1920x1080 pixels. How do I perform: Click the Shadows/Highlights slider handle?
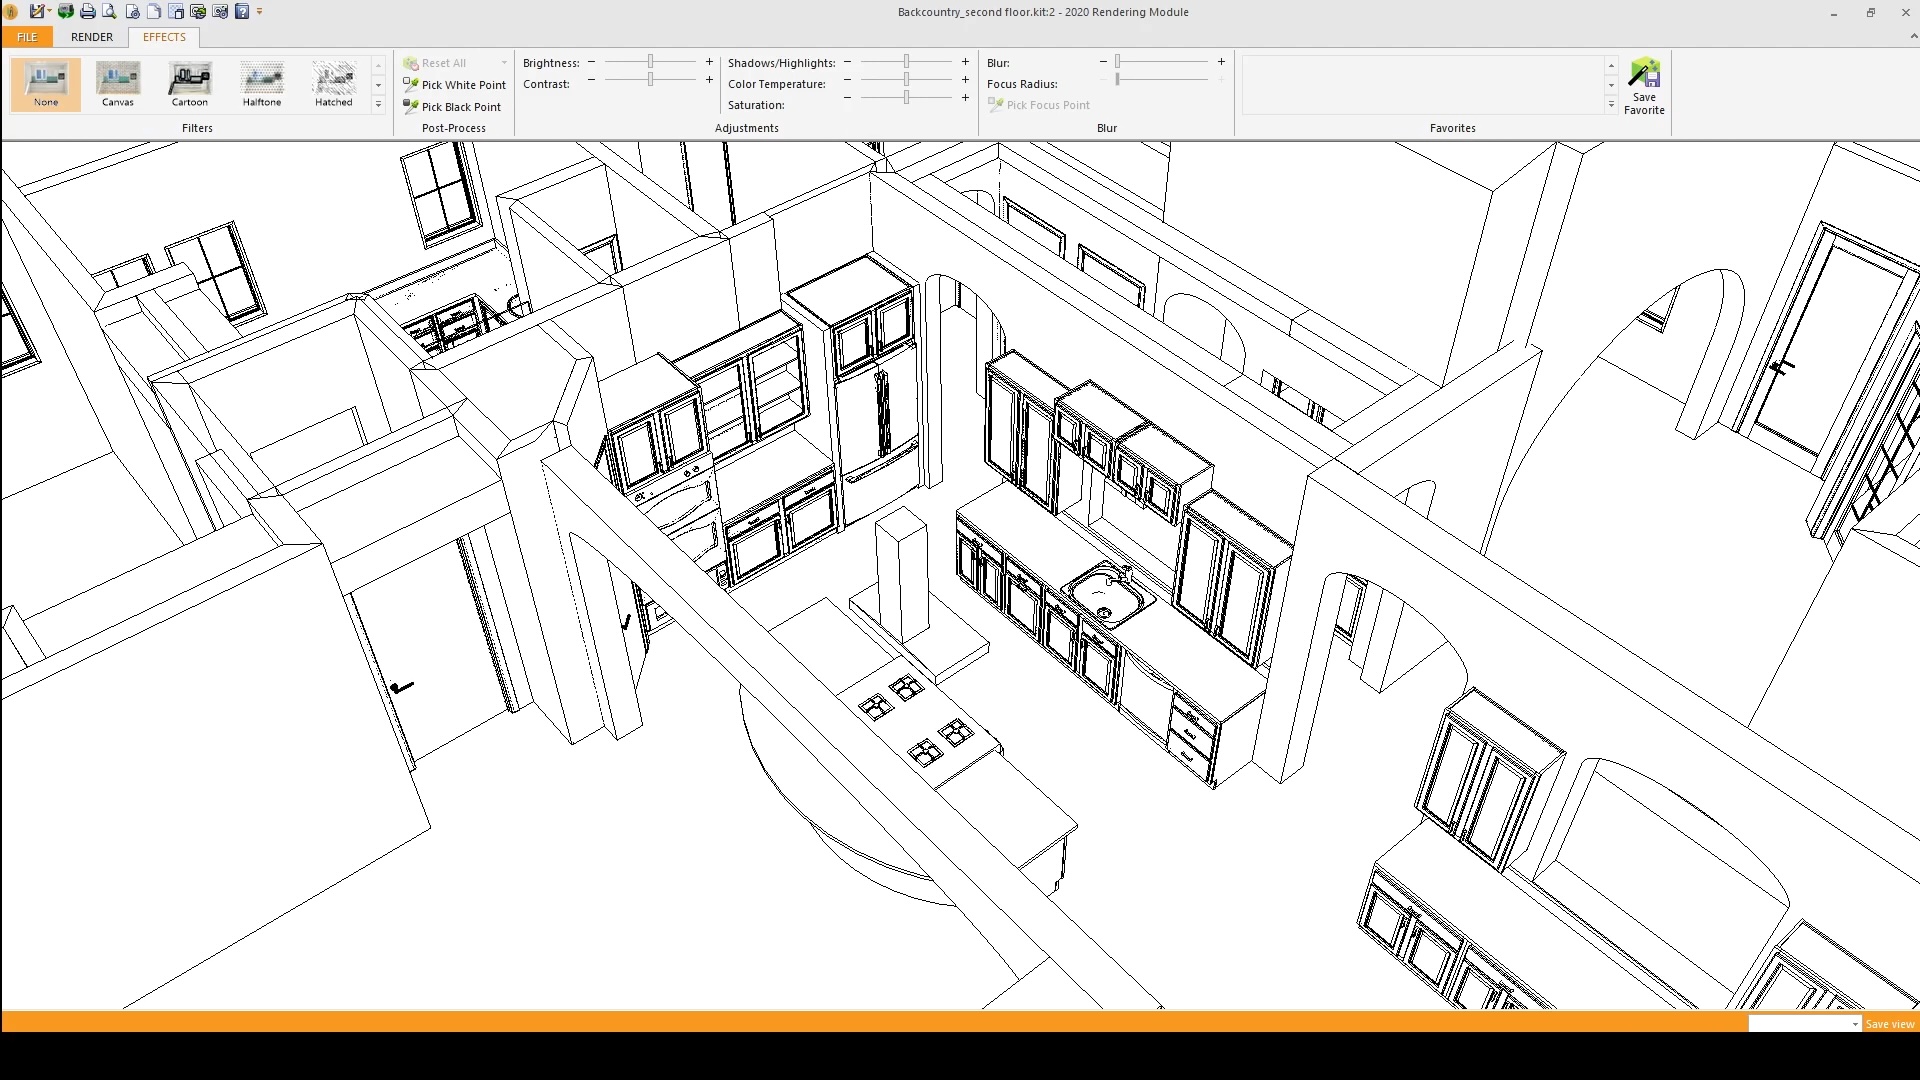point(906,62)
